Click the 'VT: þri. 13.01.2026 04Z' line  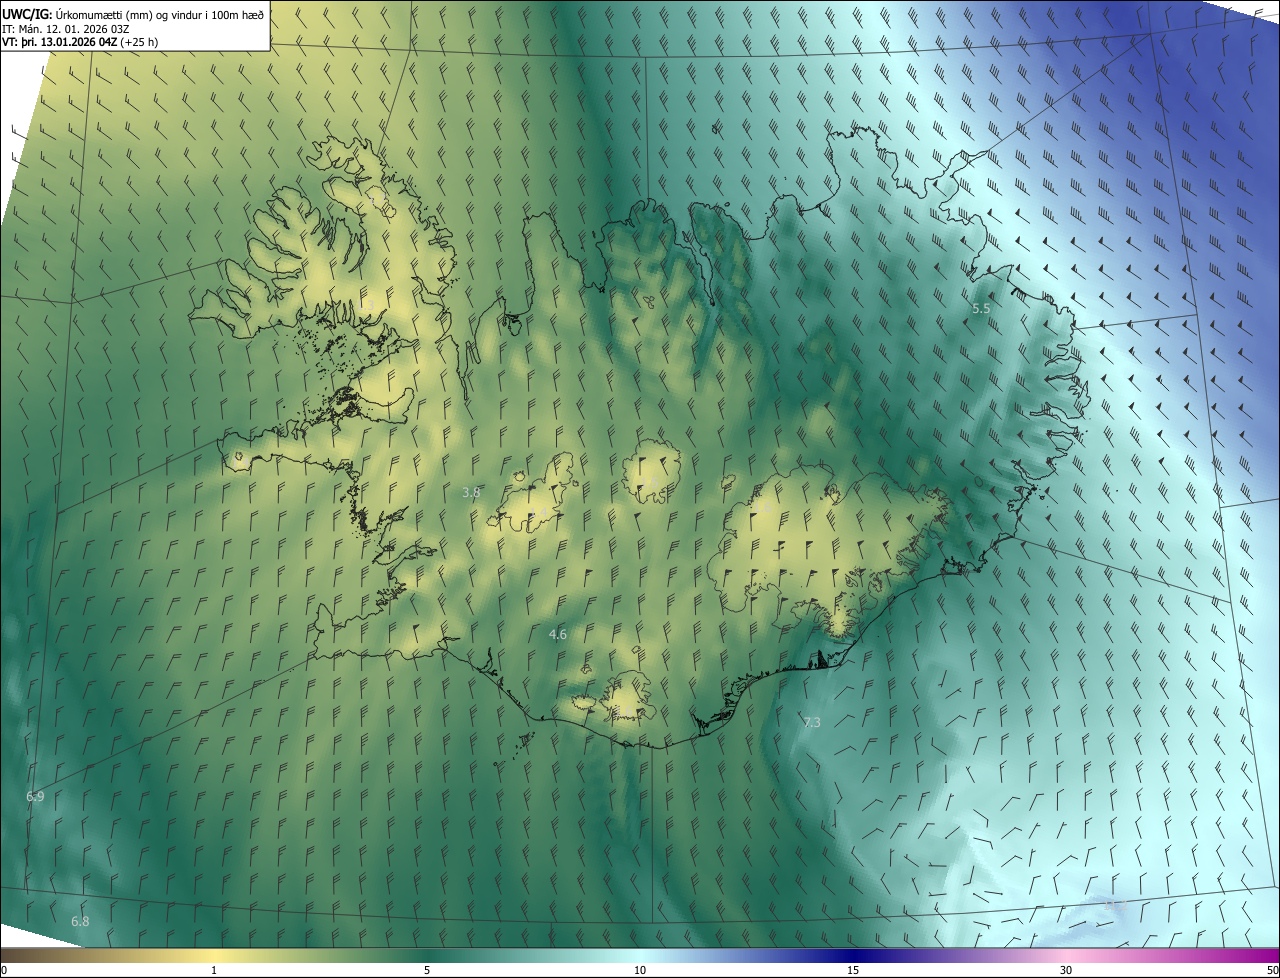[80, 42]
